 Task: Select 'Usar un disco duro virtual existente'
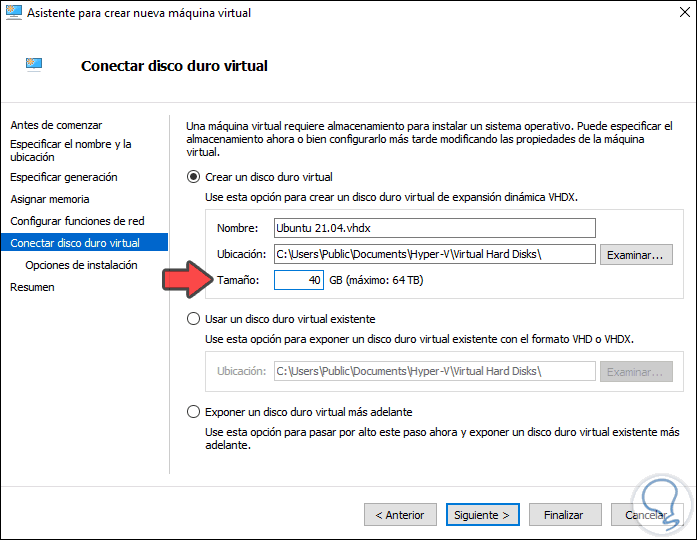(x=194, y=319)
